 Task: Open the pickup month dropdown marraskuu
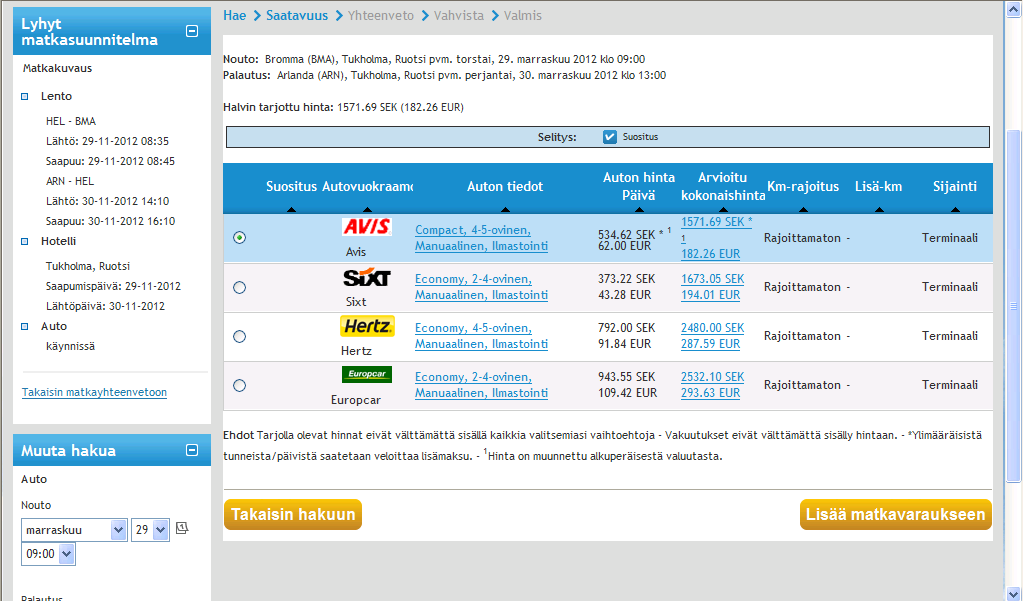[x=74, y=530]
